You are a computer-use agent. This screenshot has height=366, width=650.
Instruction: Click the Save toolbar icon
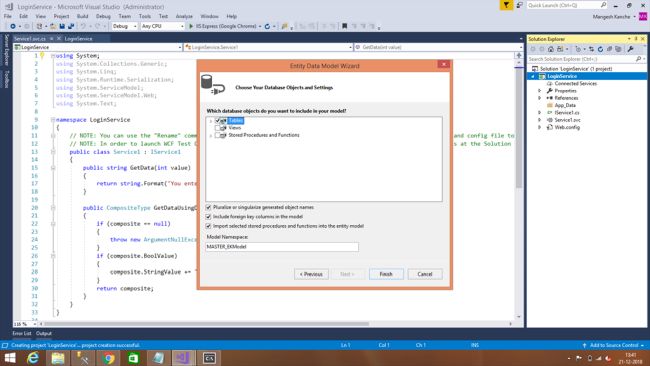tap(62, 26)
